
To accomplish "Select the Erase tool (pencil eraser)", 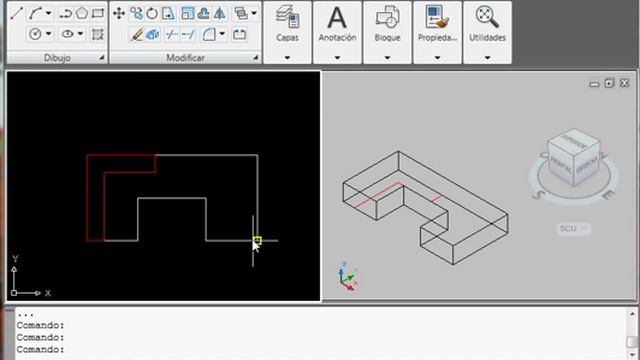I will pyautogui.click(x=136, y=34).
